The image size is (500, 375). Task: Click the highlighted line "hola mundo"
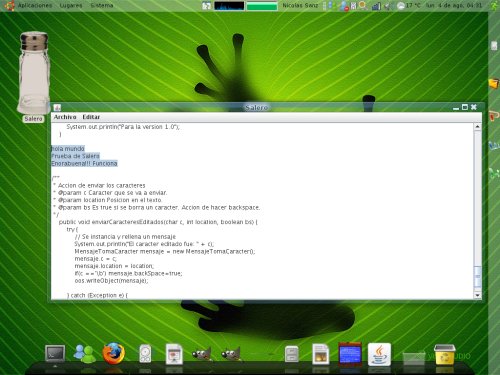(x=68, y=149)
